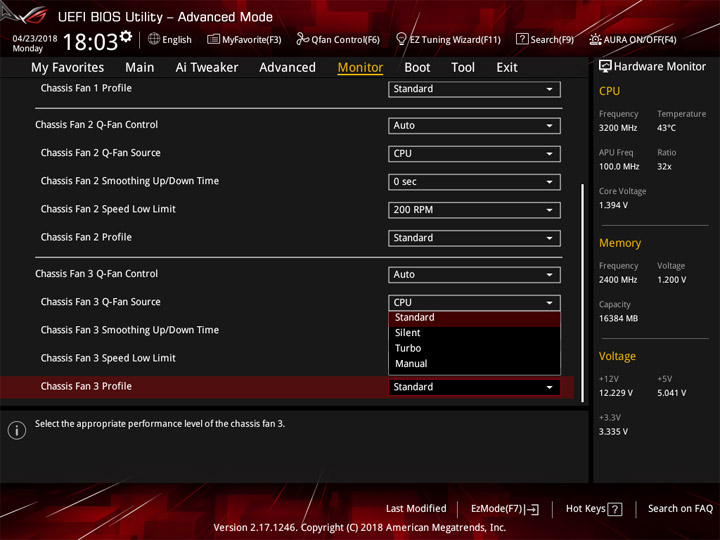The width and height of the screenshot is (720, 540).
Task: Click the 18:03 clock time
Action: [90, 42]
